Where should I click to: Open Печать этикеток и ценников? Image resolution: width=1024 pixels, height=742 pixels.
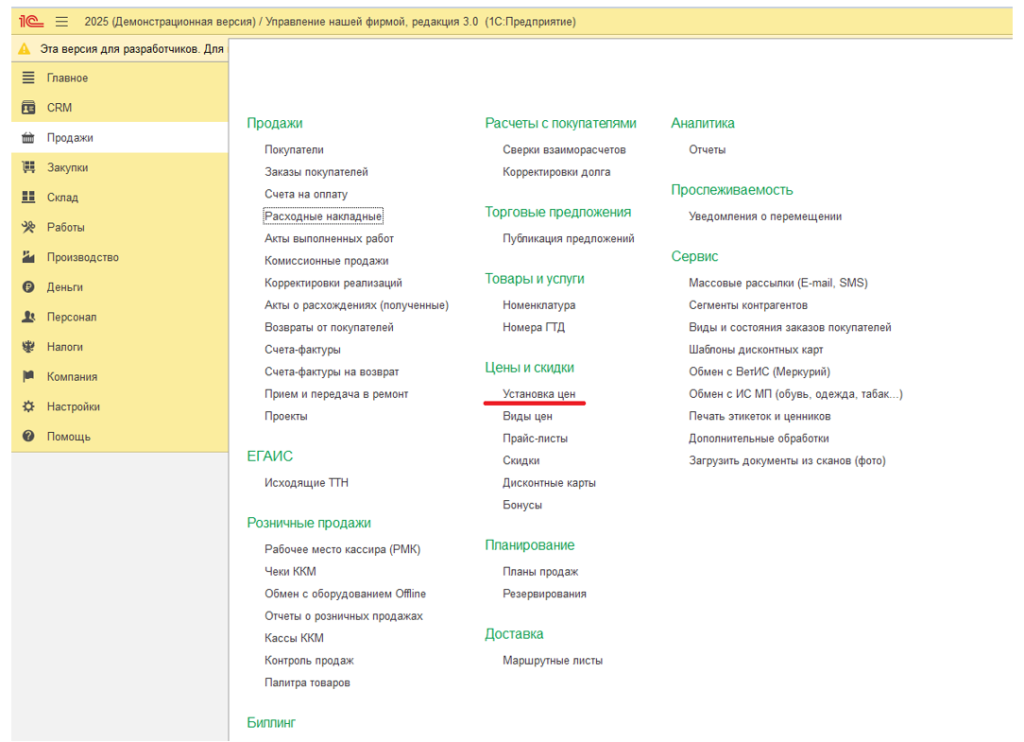coord(760,416)
